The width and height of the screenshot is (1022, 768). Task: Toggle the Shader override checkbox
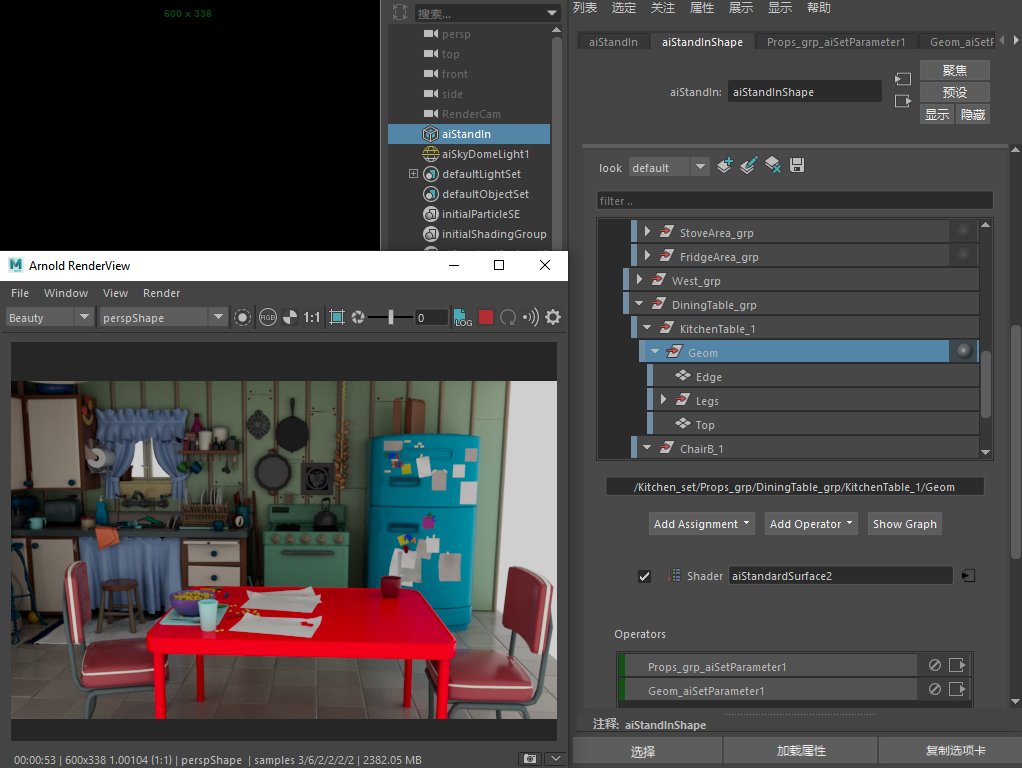pyautogui.click(x=644, y=576)
